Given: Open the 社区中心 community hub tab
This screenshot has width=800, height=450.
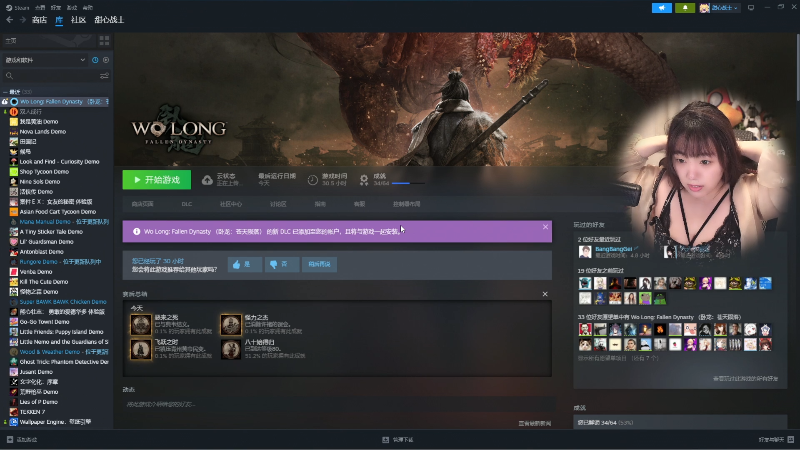Looking at the screenshot, I should [231, 204].
